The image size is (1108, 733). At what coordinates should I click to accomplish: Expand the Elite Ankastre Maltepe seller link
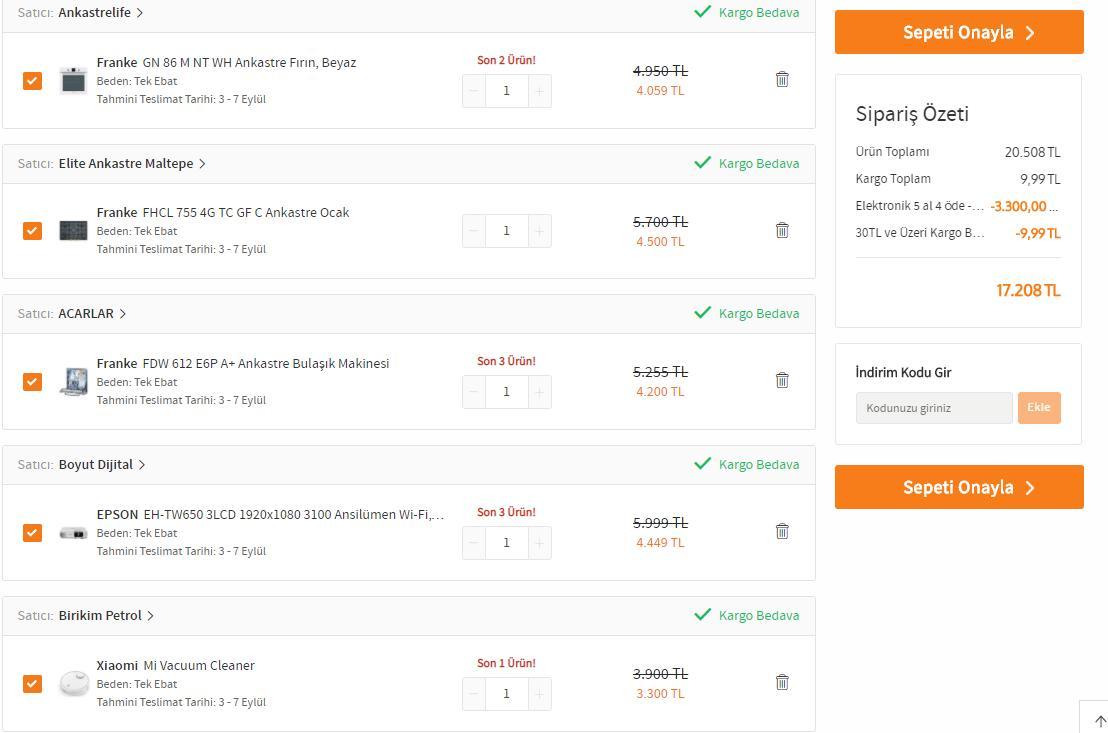point(202,163)
